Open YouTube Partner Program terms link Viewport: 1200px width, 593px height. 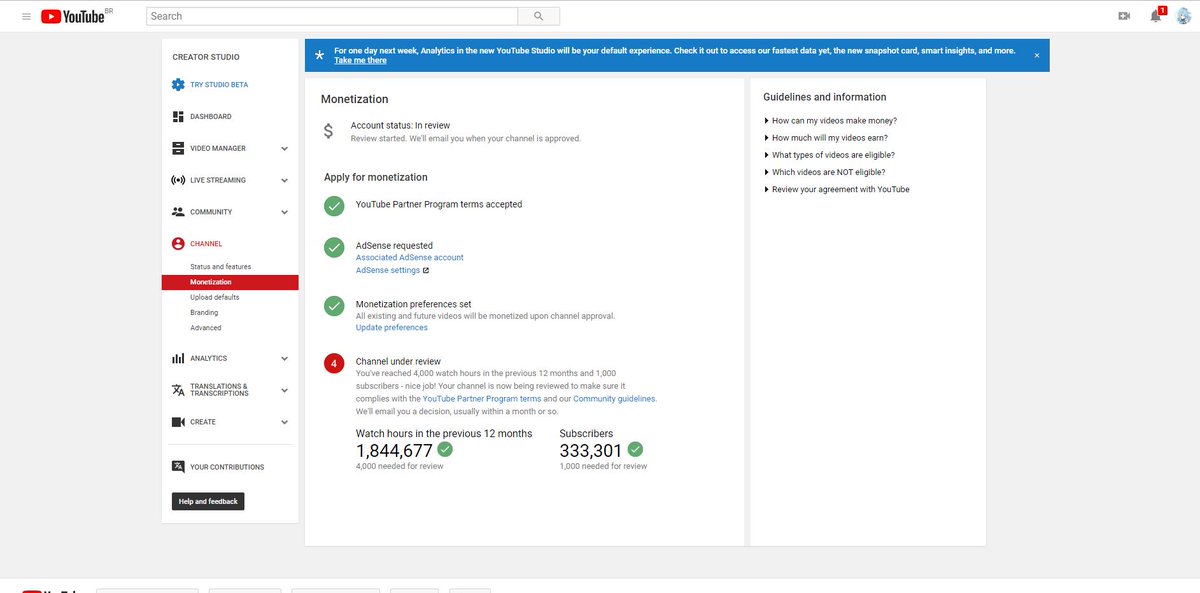point(482,399)
